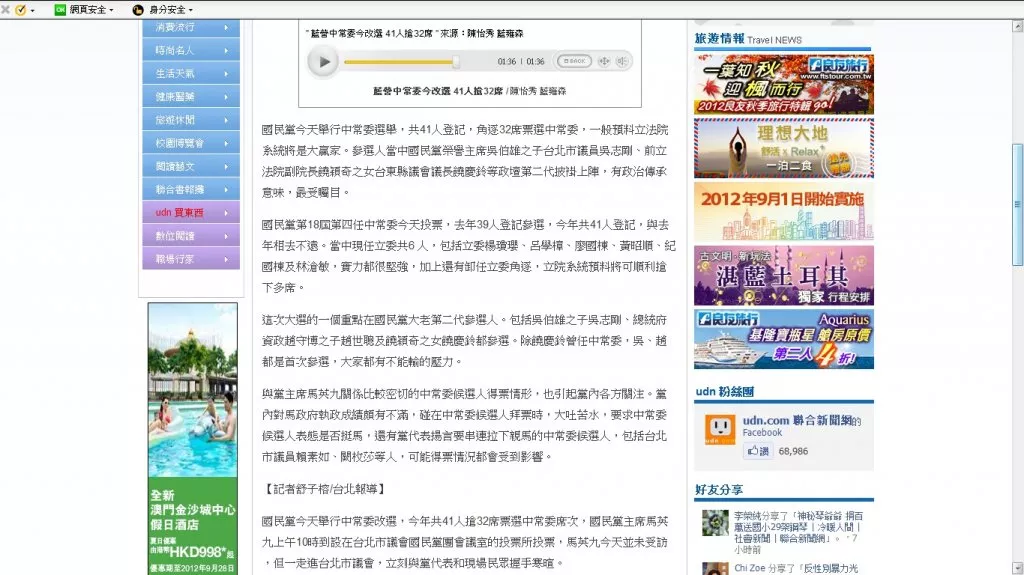Click the audio progress slider handle
The image size is (1024, 575).
(x=456, y=62)
